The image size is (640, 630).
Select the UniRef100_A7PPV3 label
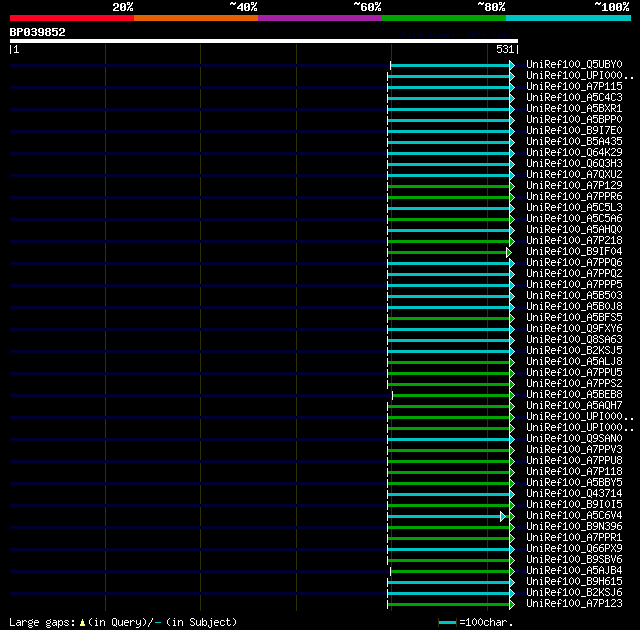(574, 450)
